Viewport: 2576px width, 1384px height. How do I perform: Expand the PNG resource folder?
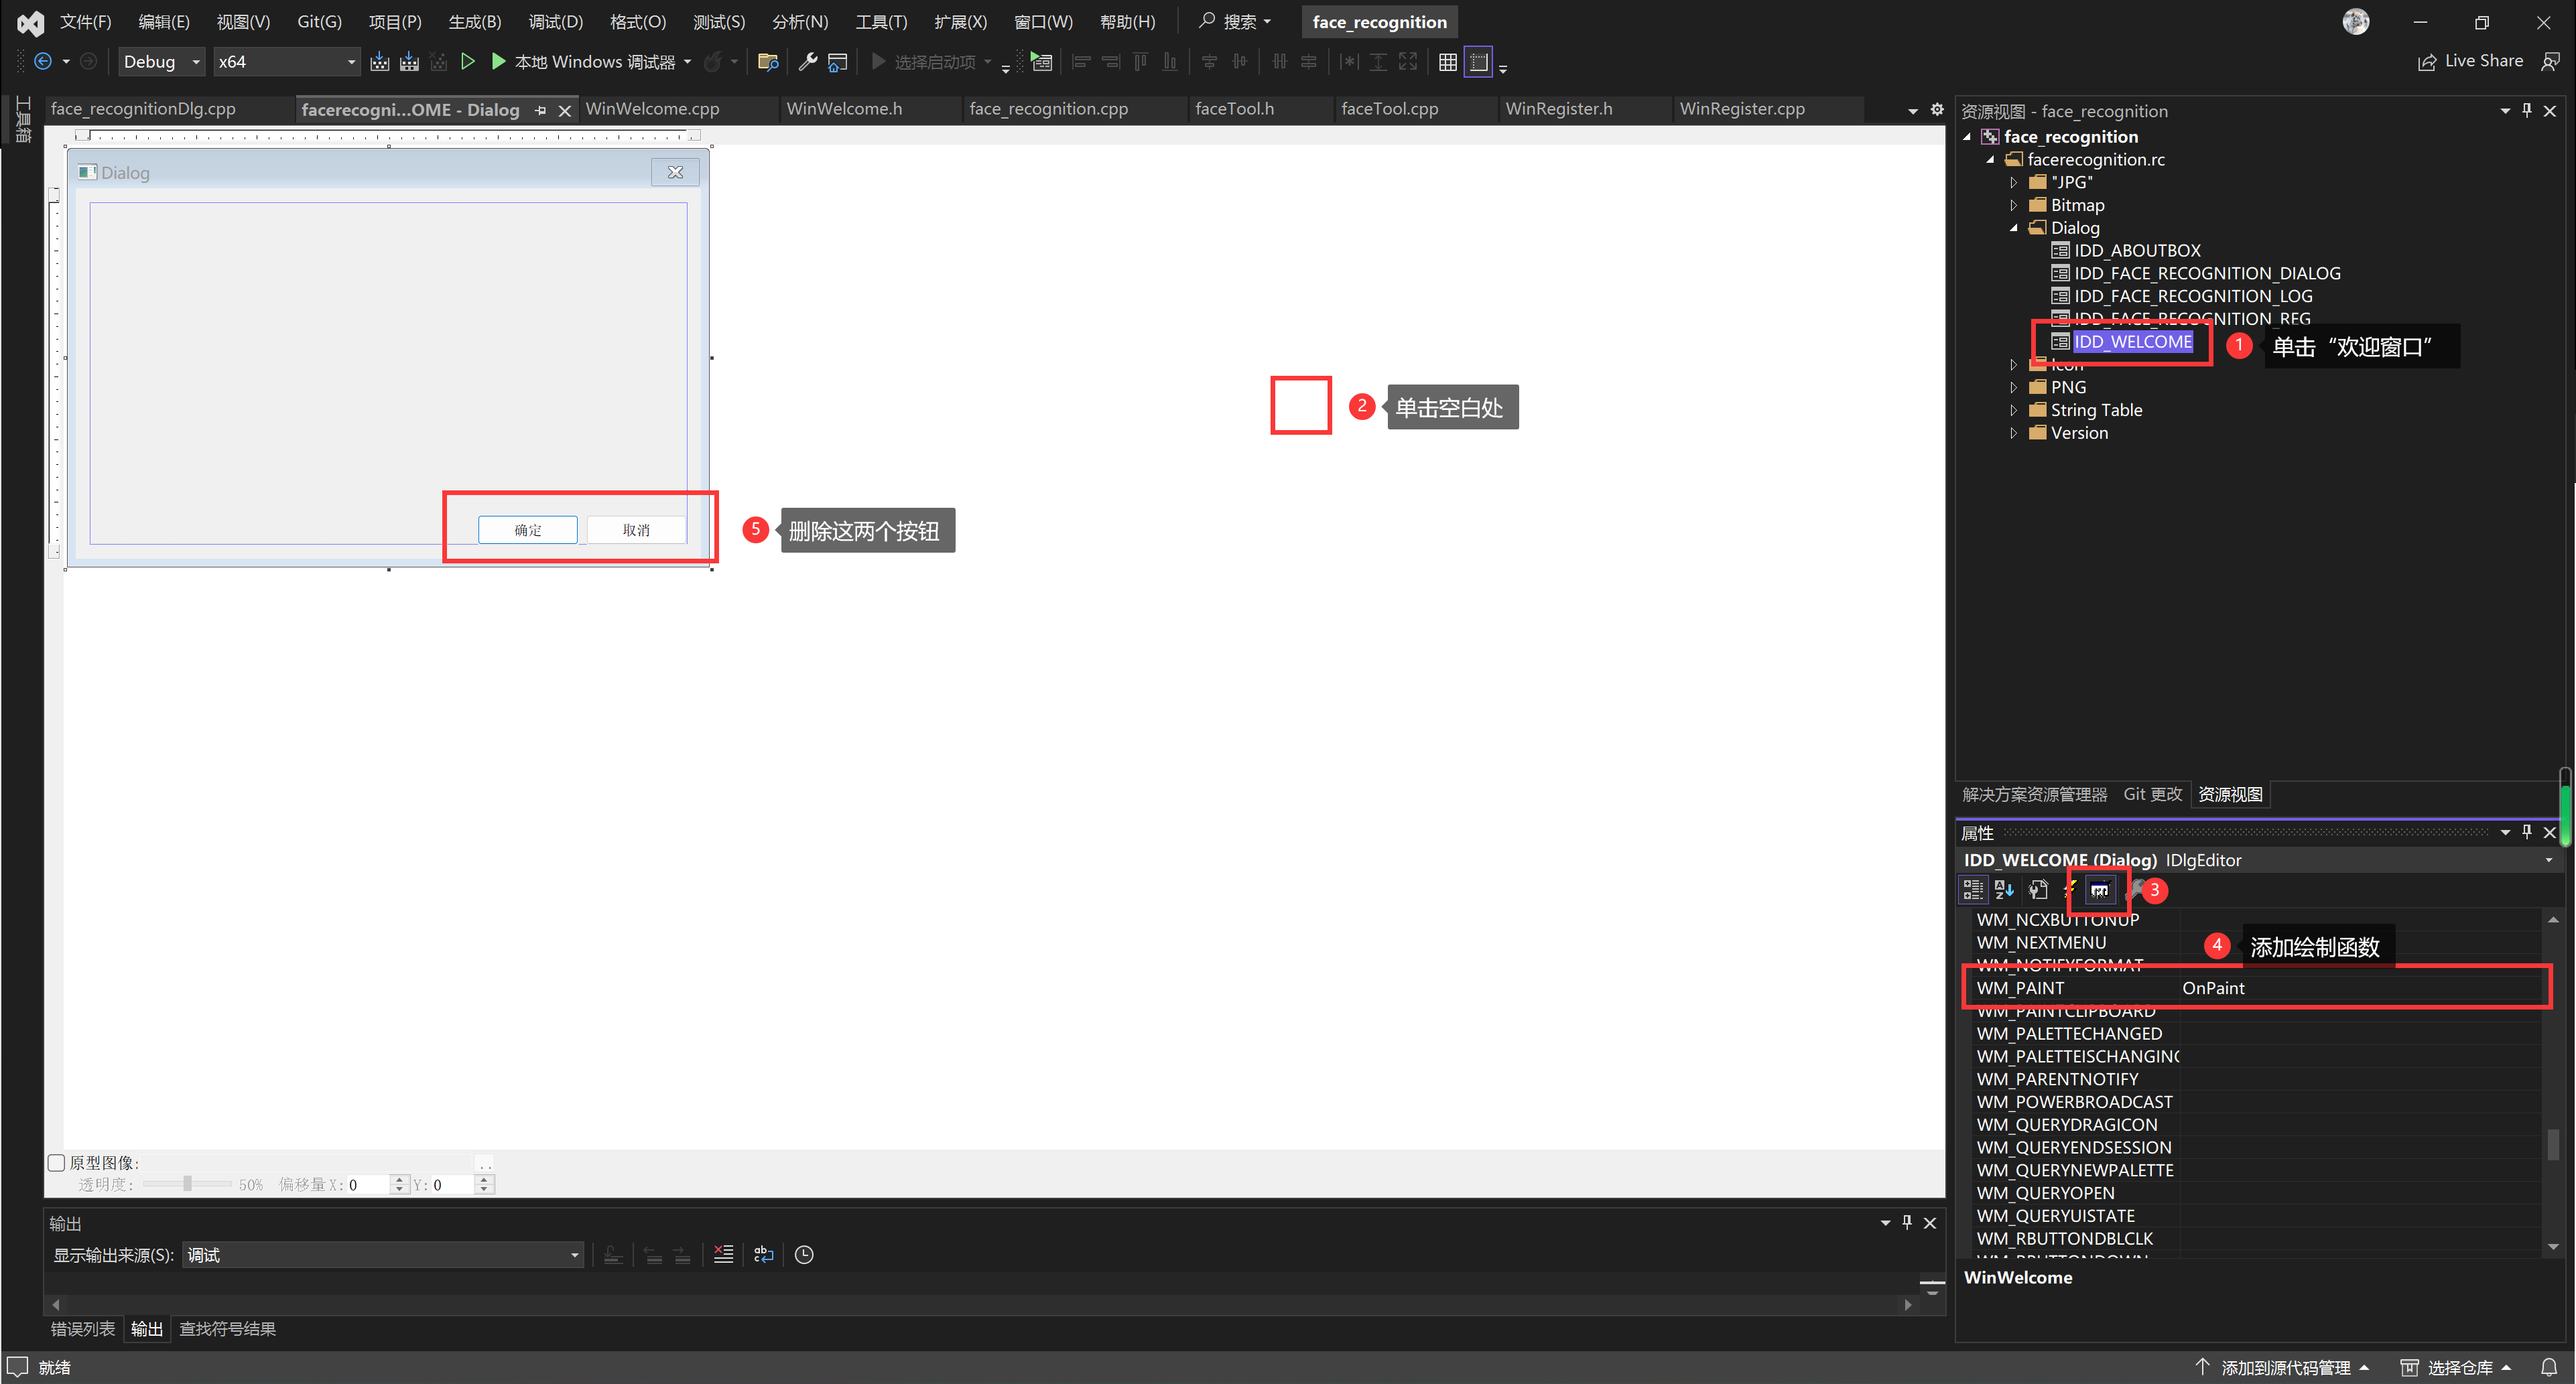click(x=2013, y=387)
